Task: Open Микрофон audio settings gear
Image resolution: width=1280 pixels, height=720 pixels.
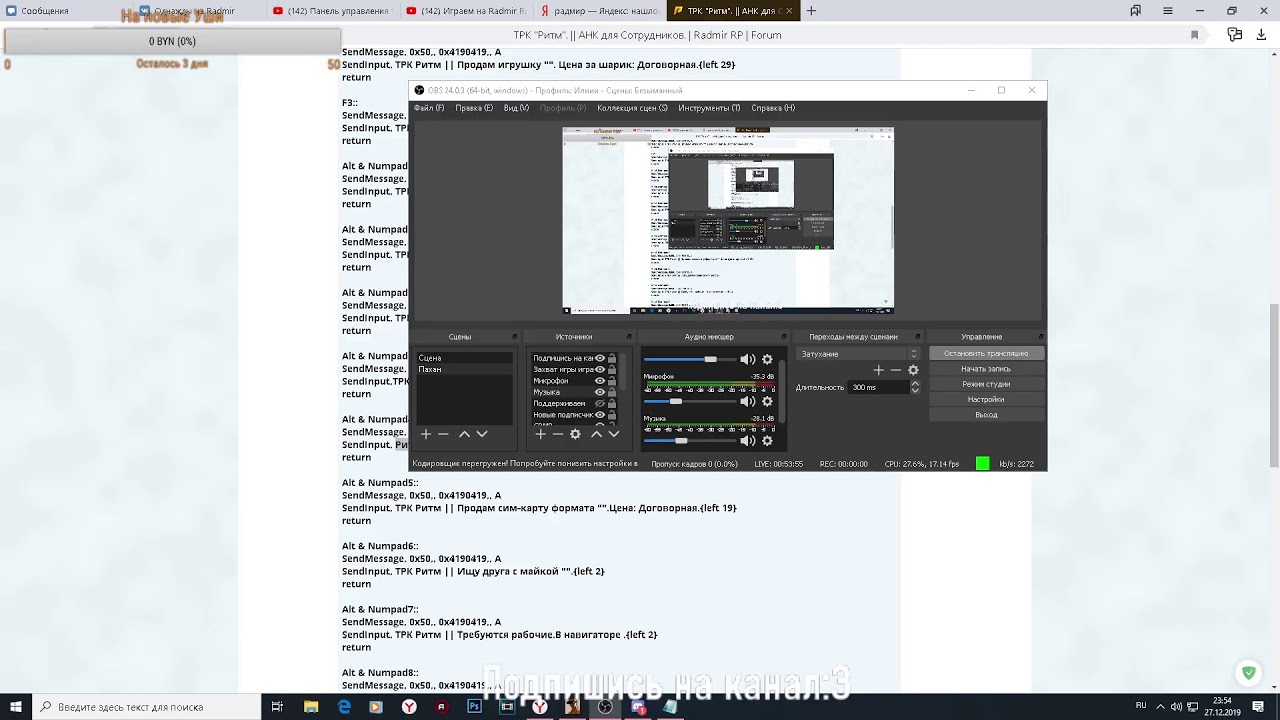Action: [x=767, y=401]
